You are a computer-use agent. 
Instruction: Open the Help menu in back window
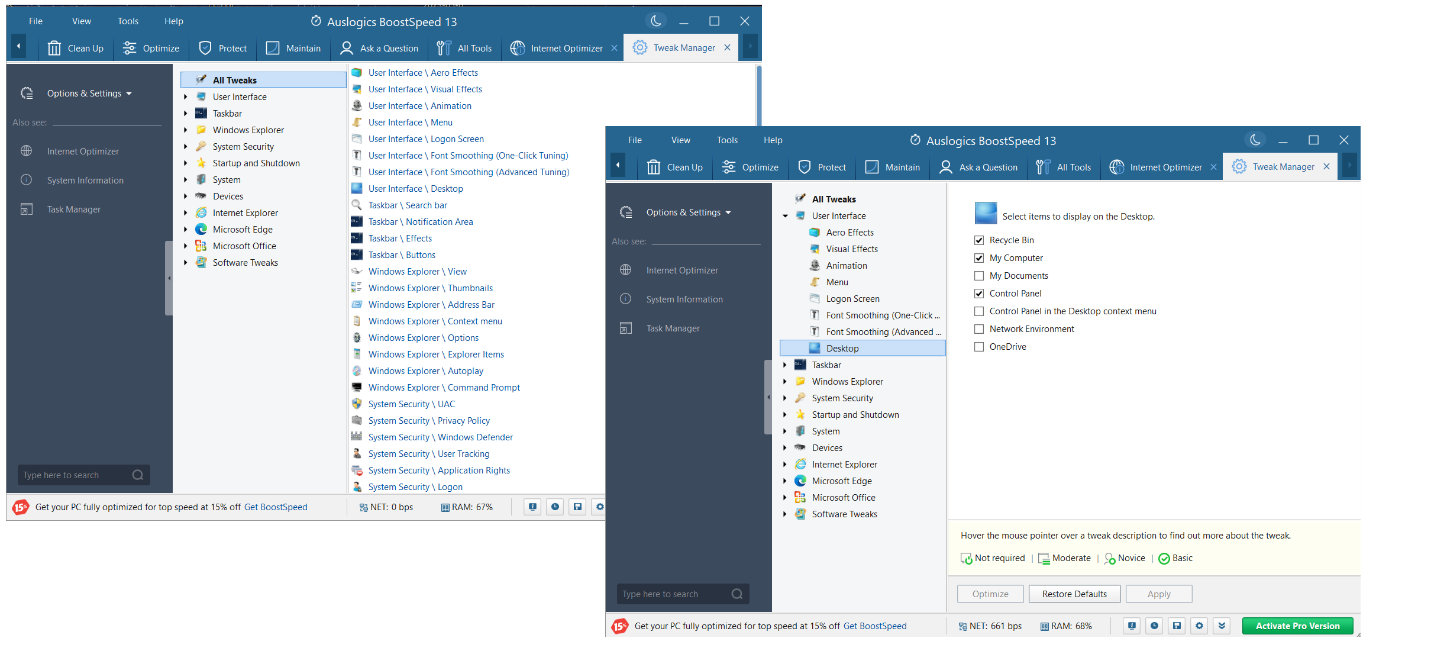[174, 21]
